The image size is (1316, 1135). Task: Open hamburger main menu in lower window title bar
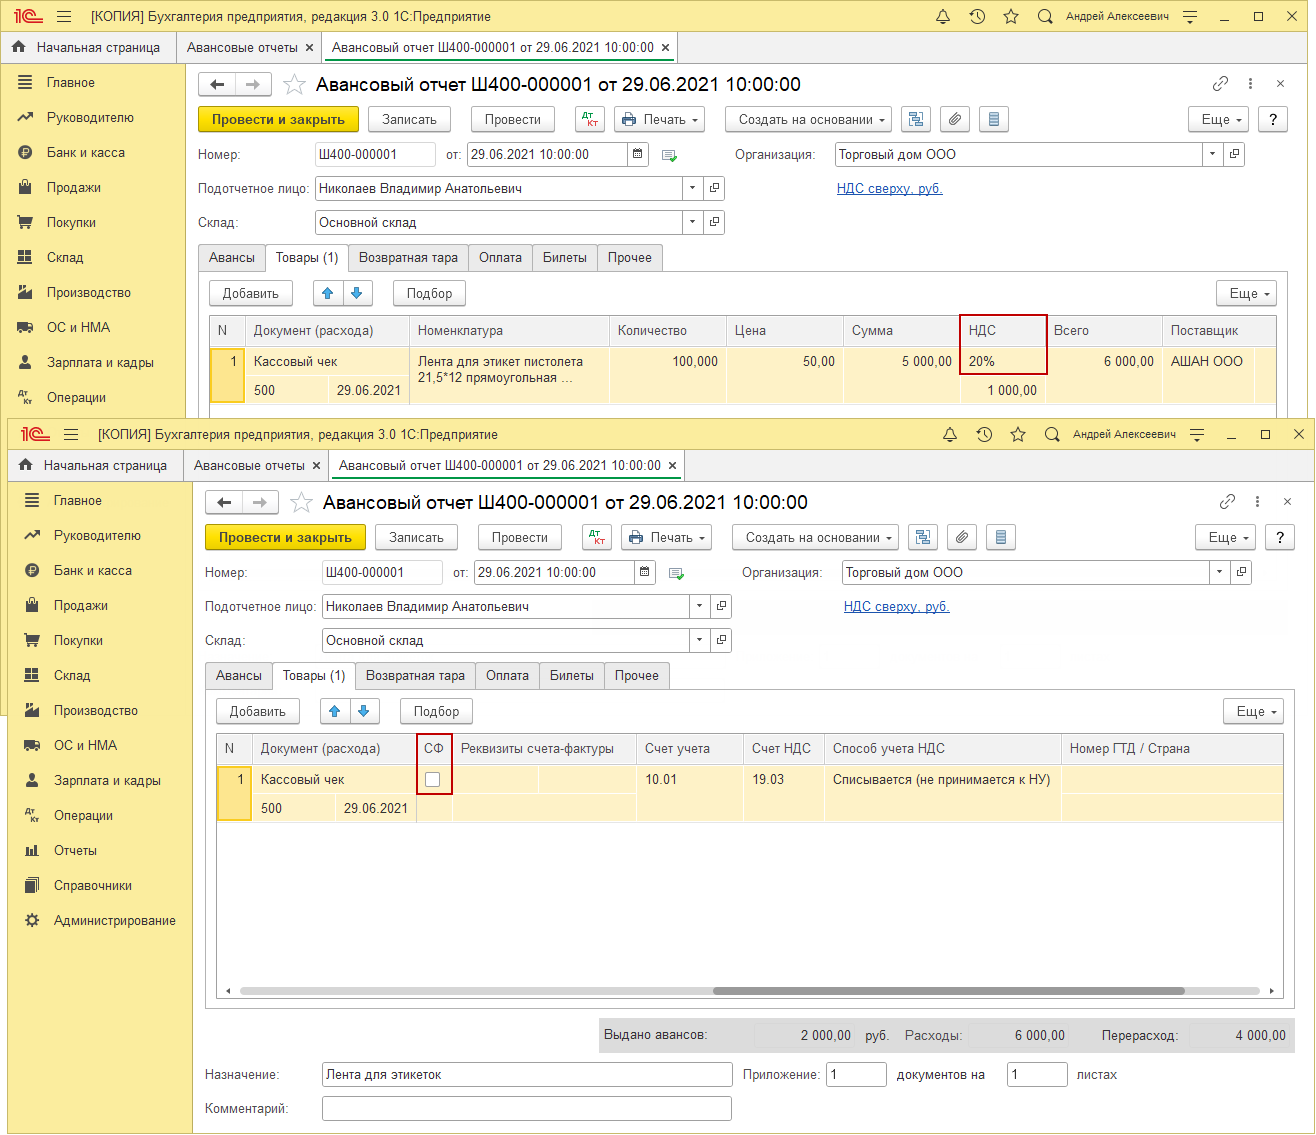coord(71,434)
